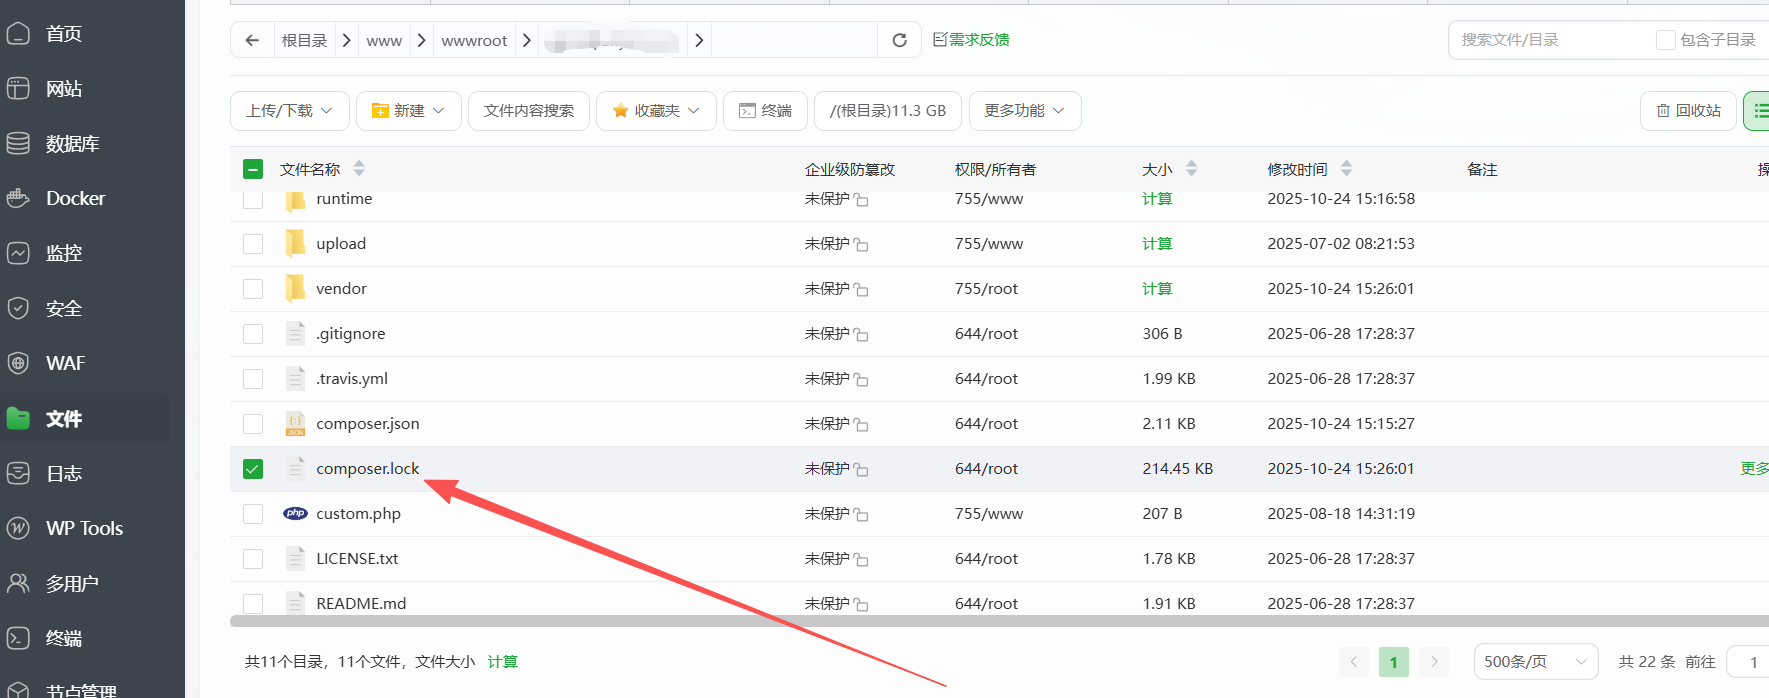1769x698 pixels.
Task: Click page number 1 button
Action: click(1394, 661)
